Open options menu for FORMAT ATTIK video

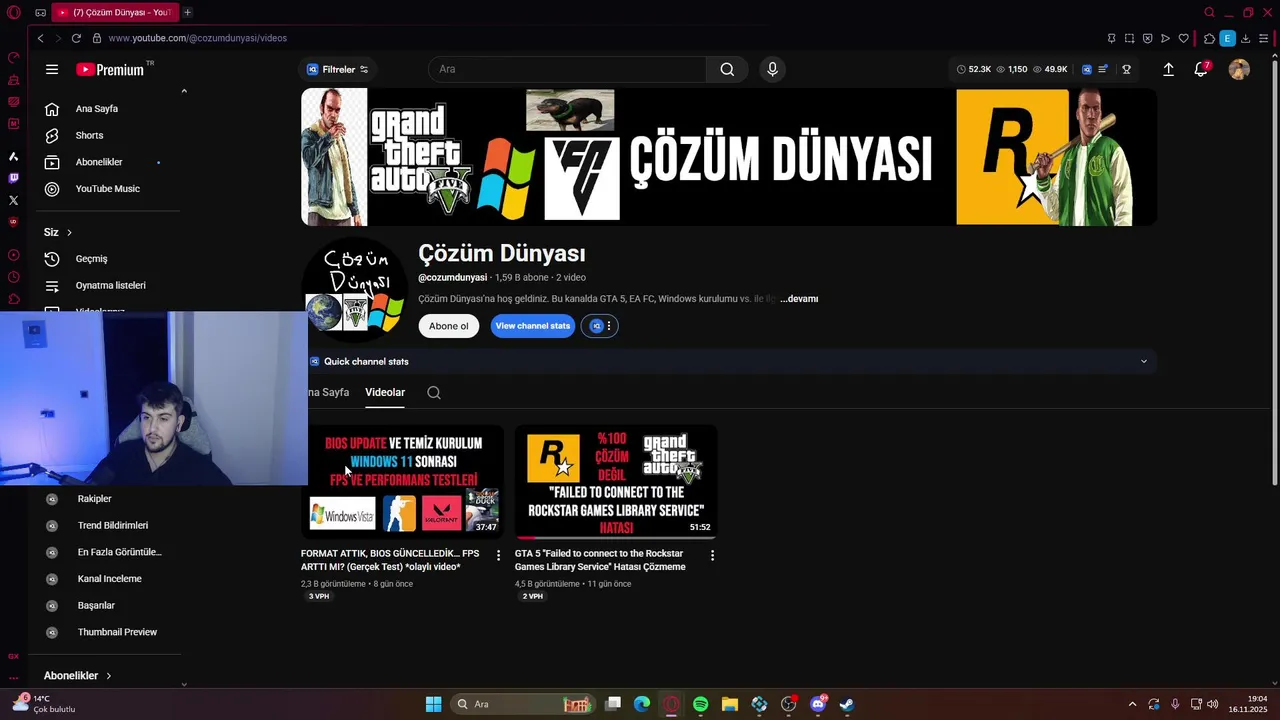pyautogui.click(x=498, y=555)
